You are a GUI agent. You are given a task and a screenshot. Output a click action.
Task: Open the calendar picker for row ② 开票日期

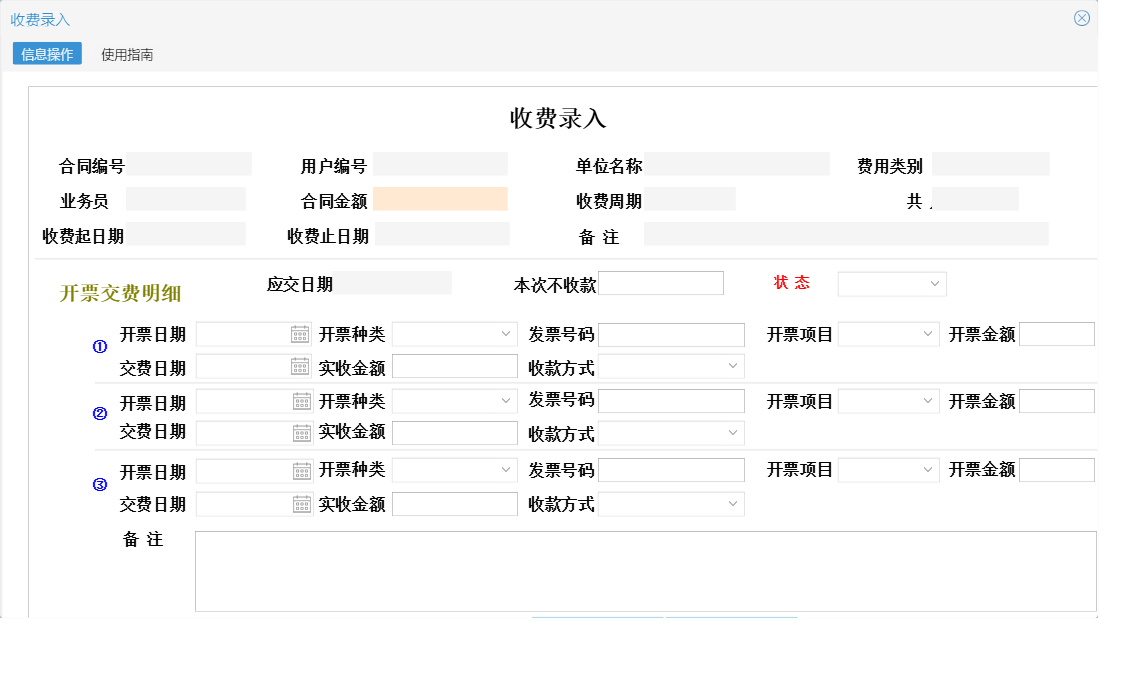[x=303, y=400]
